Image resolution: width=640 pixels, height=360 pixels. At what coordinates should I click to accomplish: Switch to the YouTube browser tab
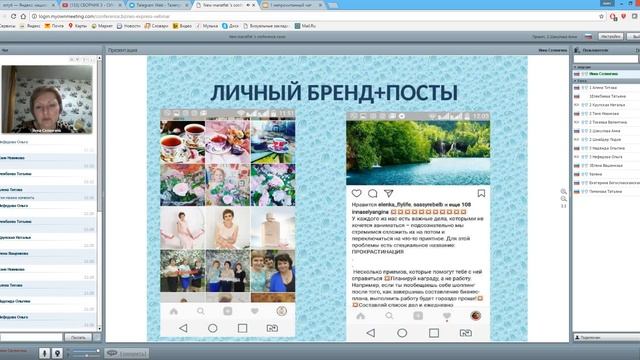(92, 5)
